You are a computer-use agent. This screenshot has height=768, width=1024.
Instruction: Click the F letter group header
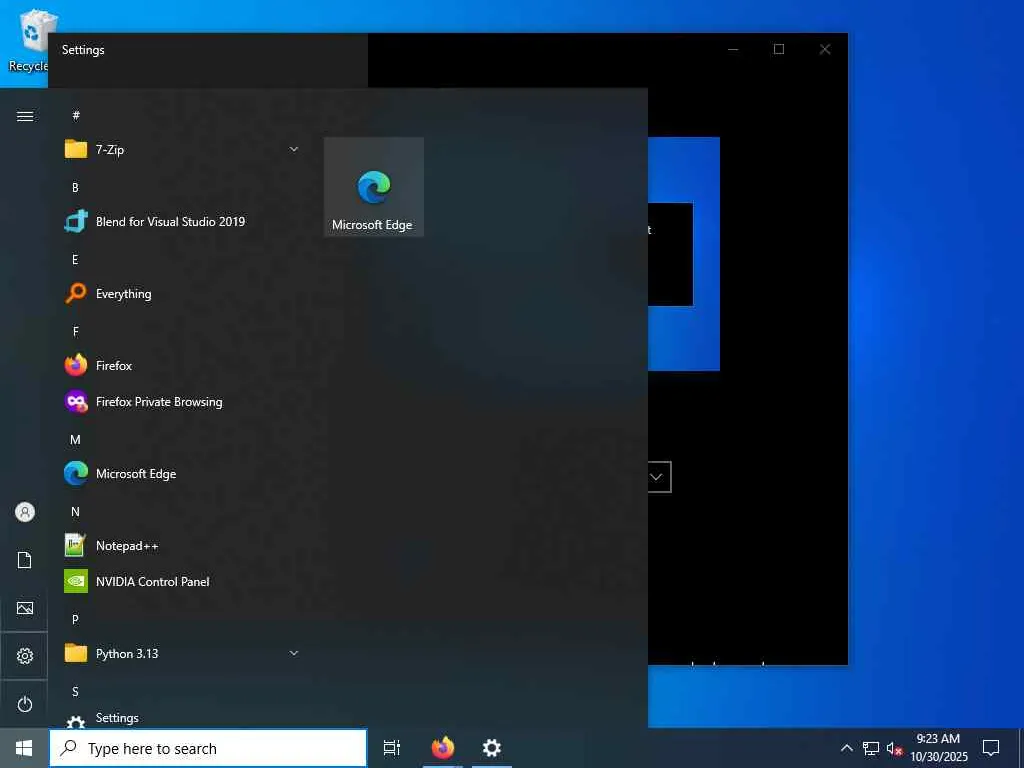click(x=75, y=332)
